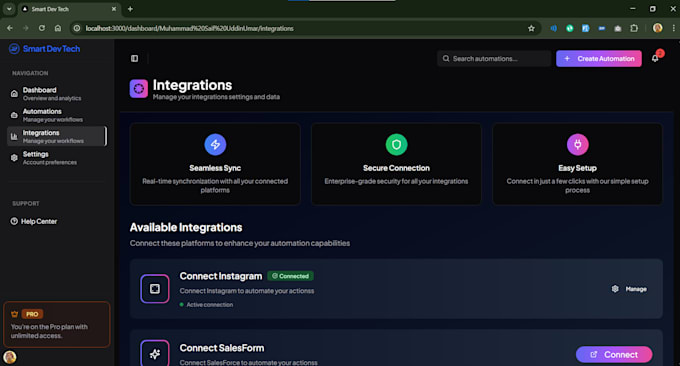Image resolution: width=680 pixels, height=366 pixels.
Task: Open the notifications bell
Action: click(655, 59)
